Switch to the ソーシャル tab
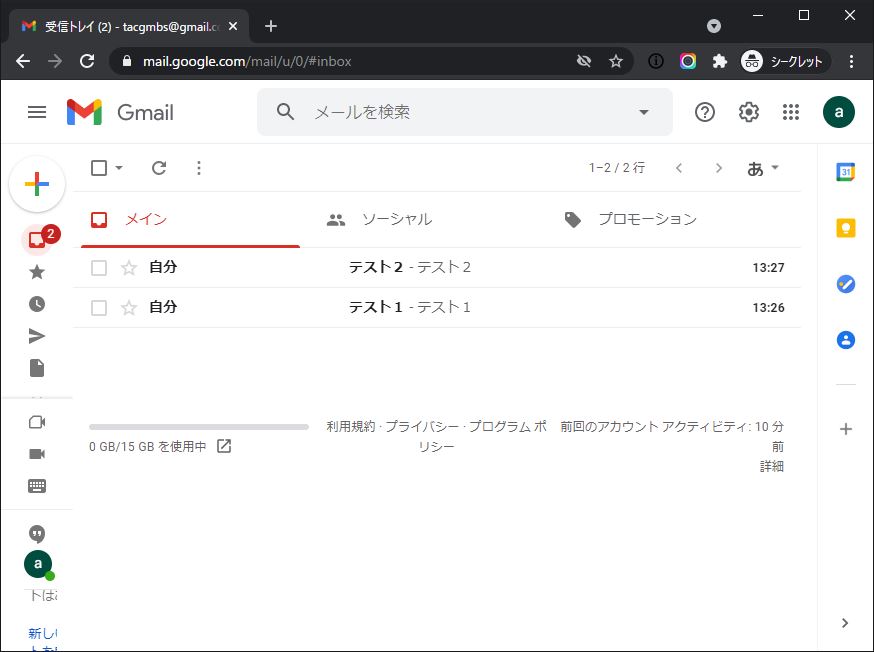874x652 pixels. (x=396, y=219)
